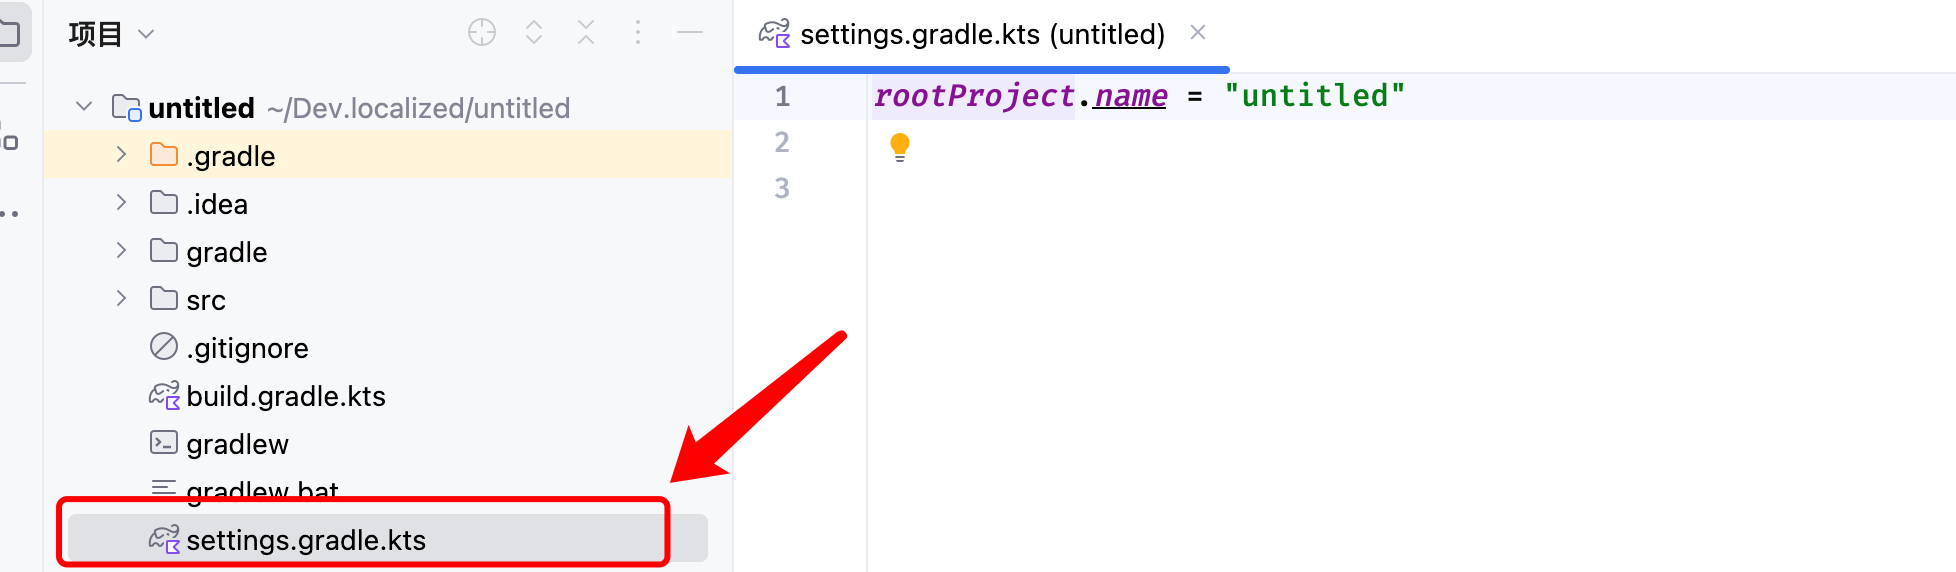Click the .gitignore file icon
The width and height of the screenshot is (1956, 572).
[164, 347]
